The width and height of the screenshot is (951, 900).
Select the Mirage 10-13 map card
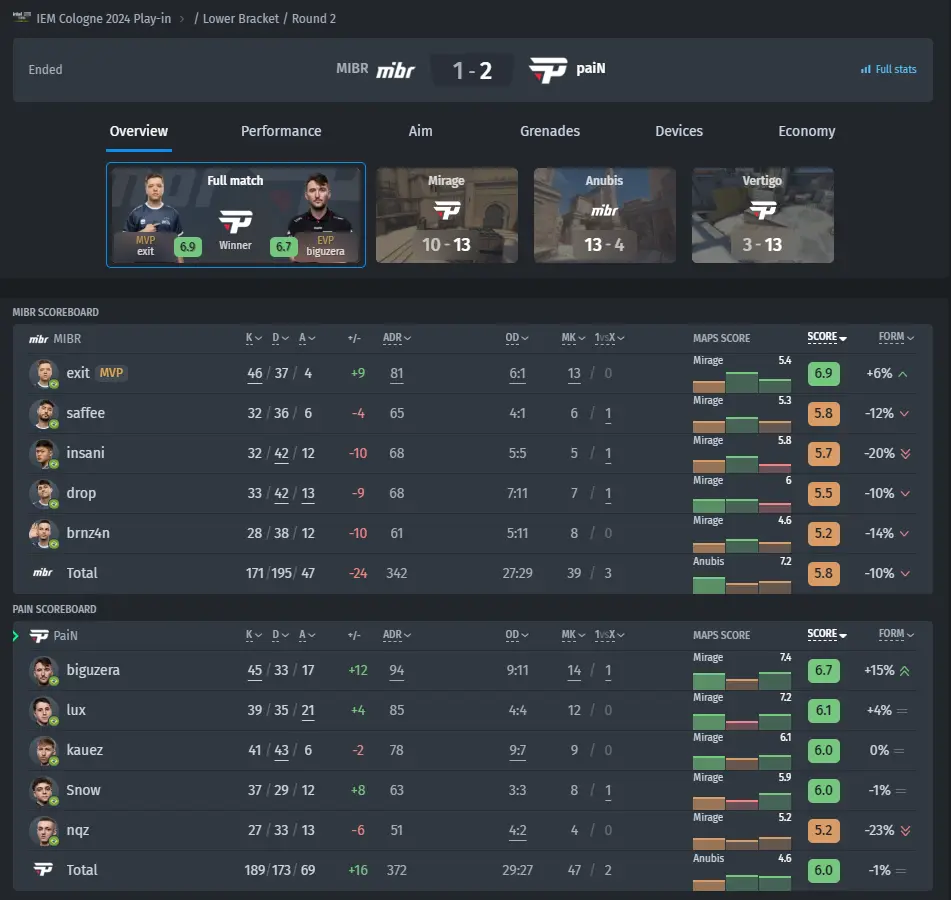pos(447,215)
